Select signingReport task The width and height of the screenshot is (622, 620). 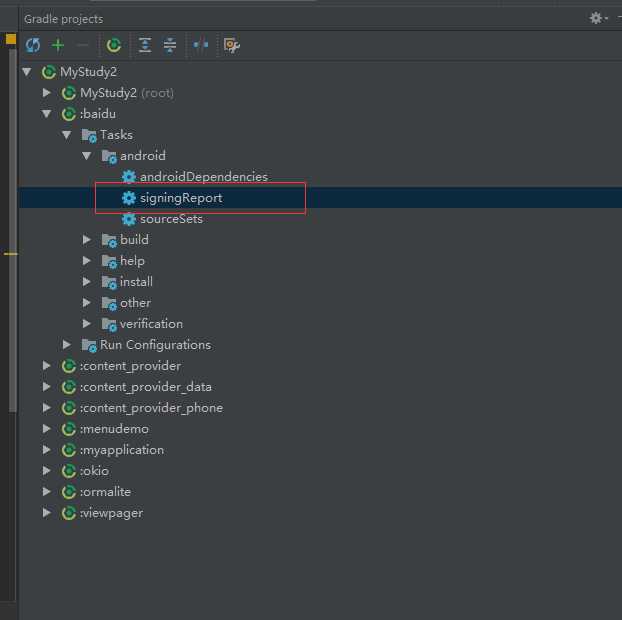[x=181, y=198]
